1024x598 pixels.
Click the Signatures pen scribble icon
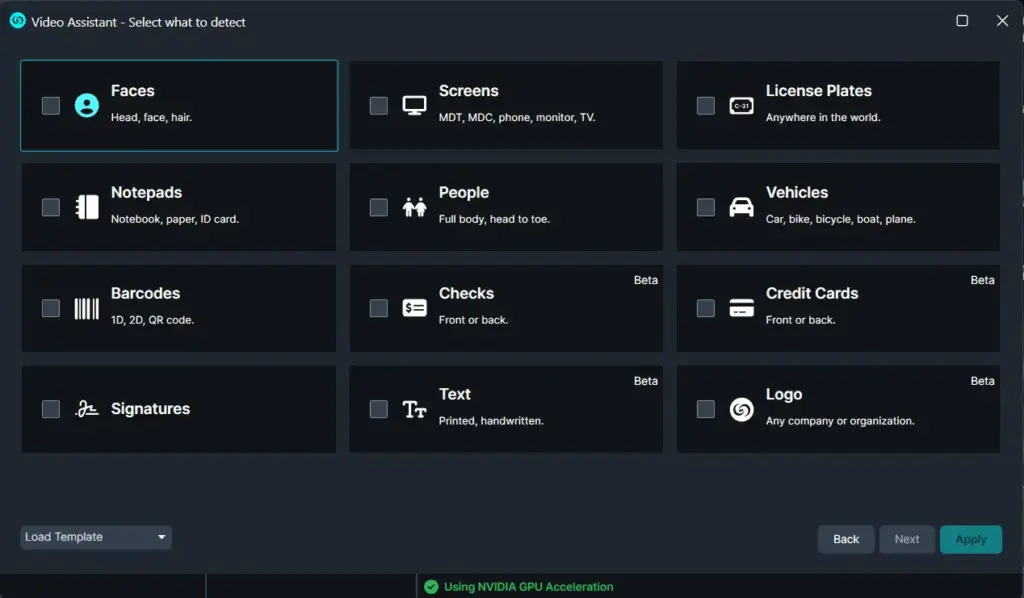pyautogui.click(x=86, y=409)
